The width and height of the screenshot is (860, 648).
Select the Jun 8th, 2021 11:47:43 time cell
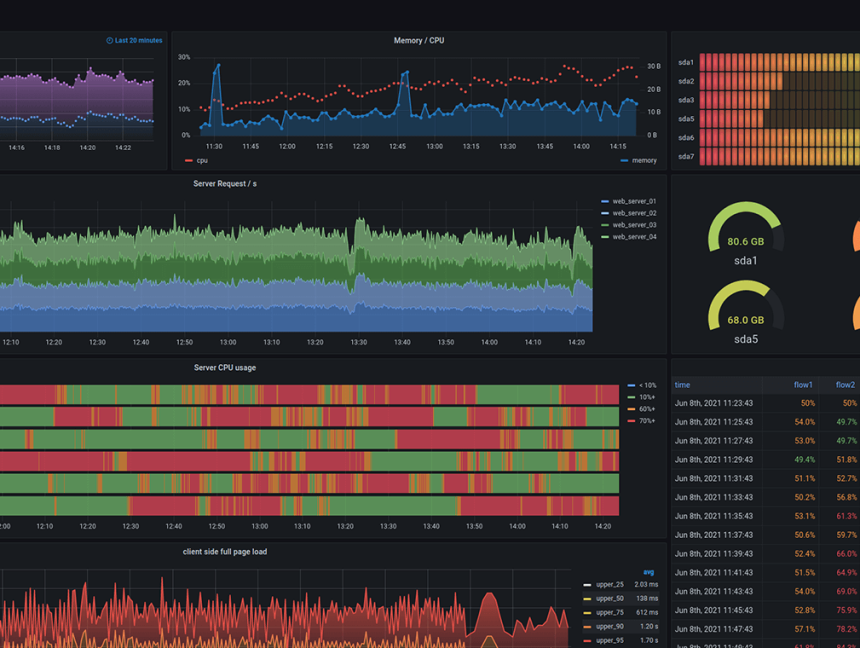tap(714, 629)
